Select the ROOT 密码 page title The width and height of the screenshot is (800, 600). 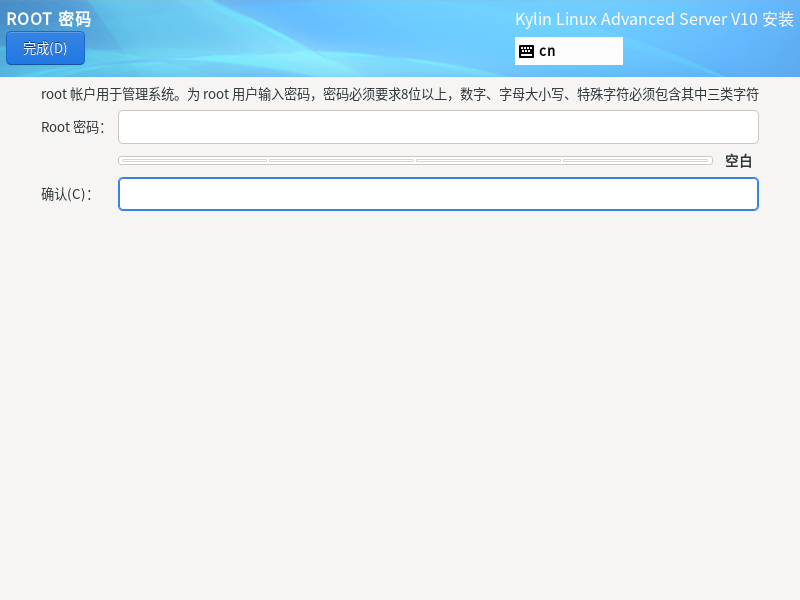[x=48, y=18]
